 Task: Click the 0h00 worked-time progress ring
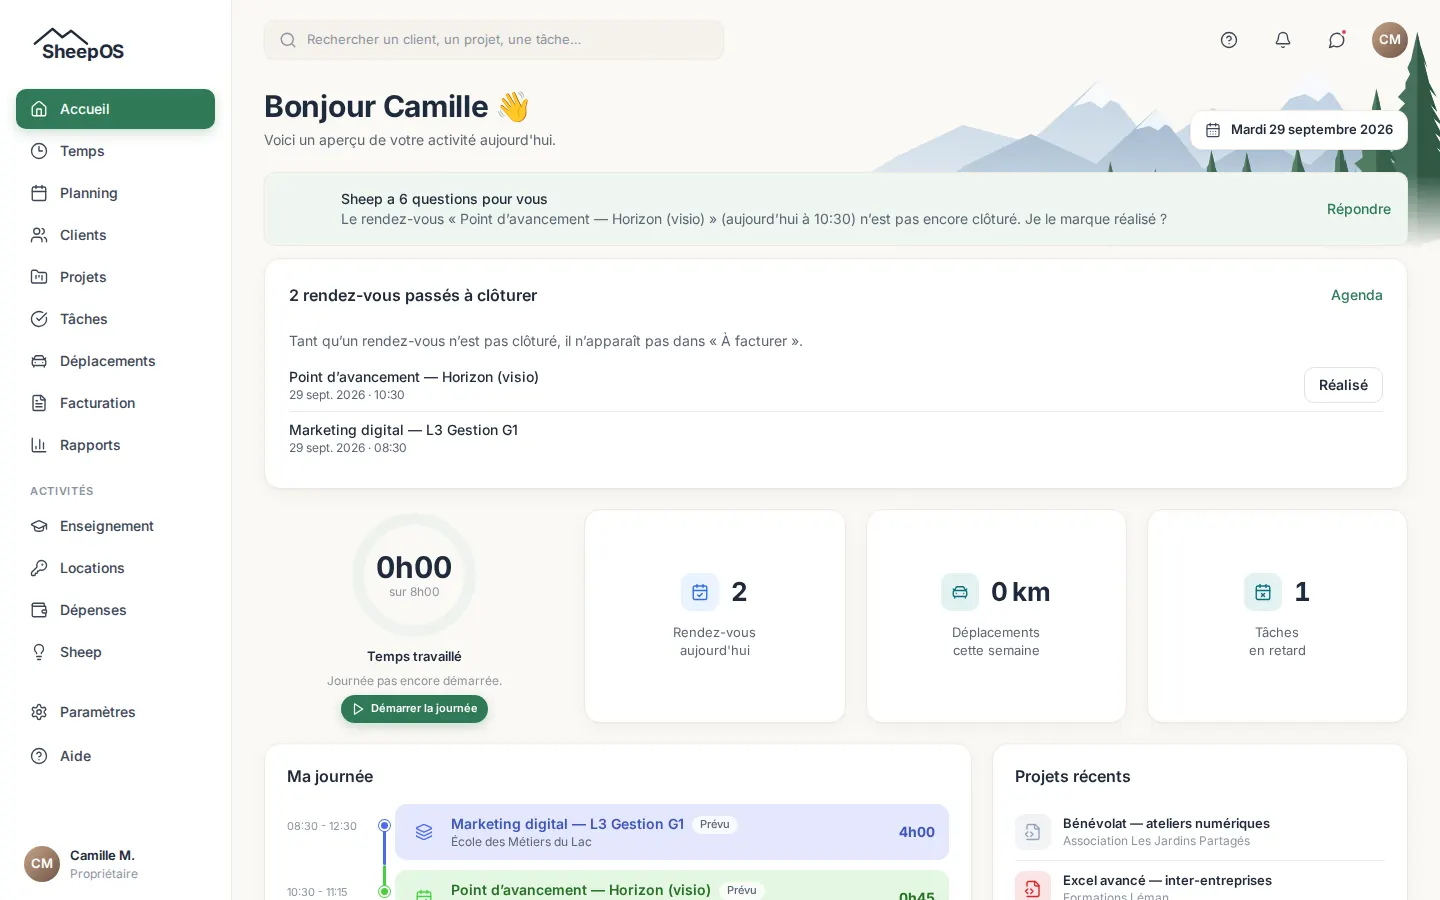click(x=414, y=575)
